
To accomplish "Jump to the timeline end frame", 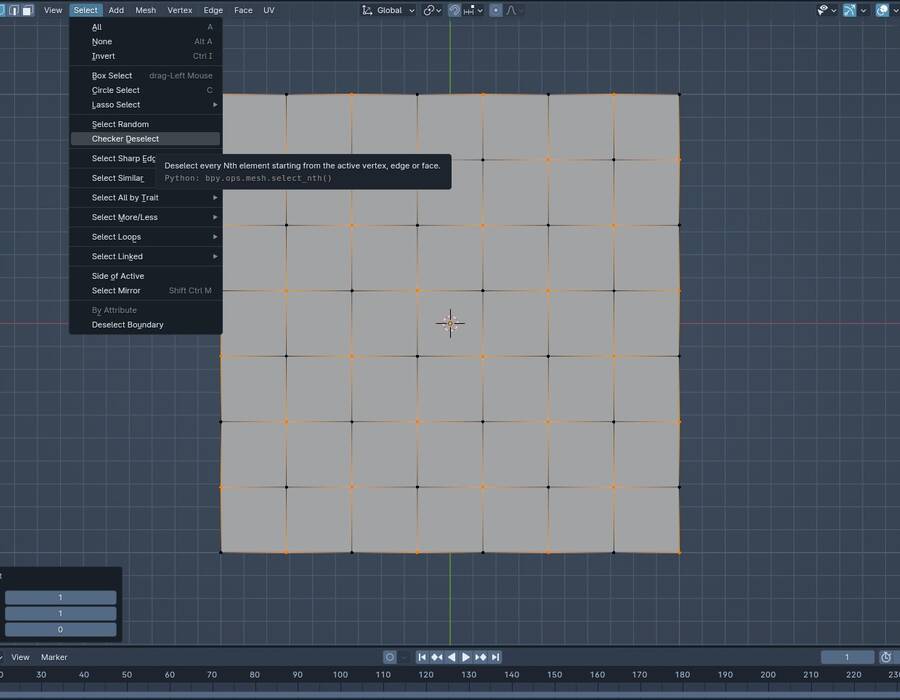I will tap(495, 657).
